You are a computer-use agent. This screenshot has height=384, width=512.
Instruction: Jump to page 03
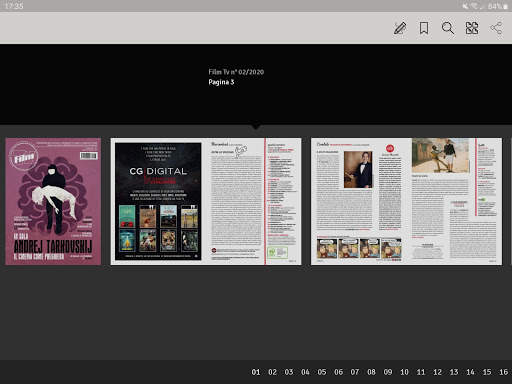(289, 372)
